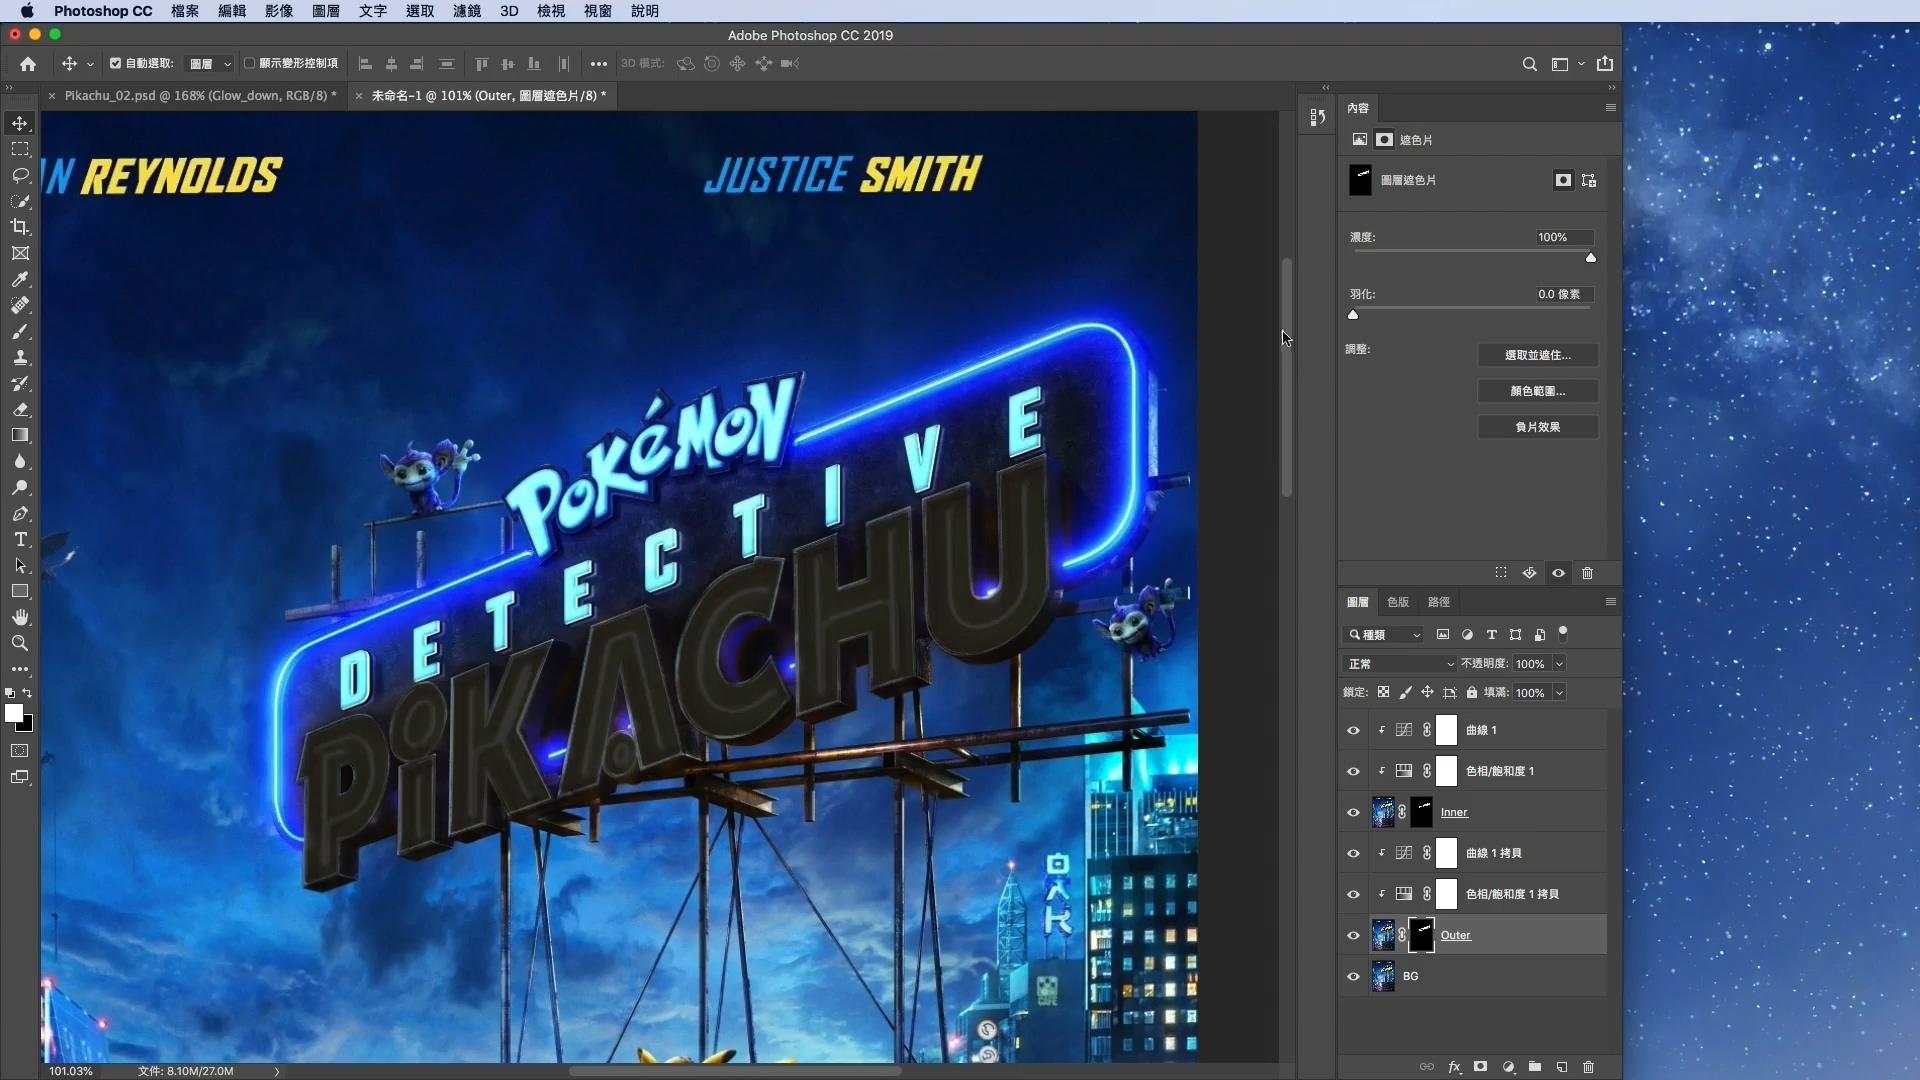Click the 選取並遮住... button
Screen dimensions: 1920x1080
click(1537, 355)
